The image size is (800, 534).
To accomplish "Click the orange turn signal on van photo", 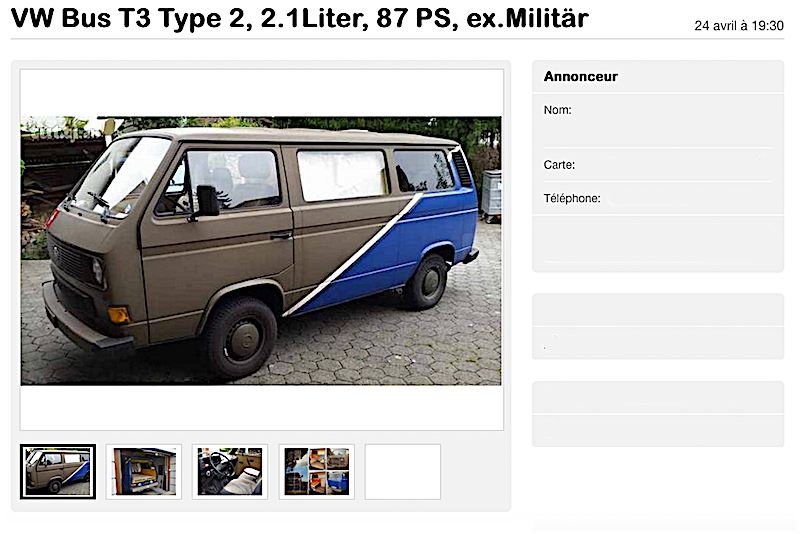I will point(118,314).
